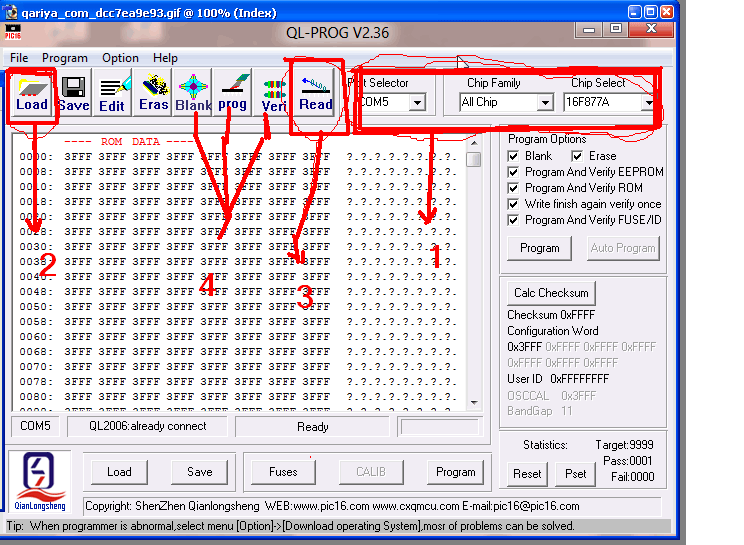The width and height of the screenshot is (744, 545).
Task: Click the ROM data scrollbar up arrow
Action: [474, 142]
